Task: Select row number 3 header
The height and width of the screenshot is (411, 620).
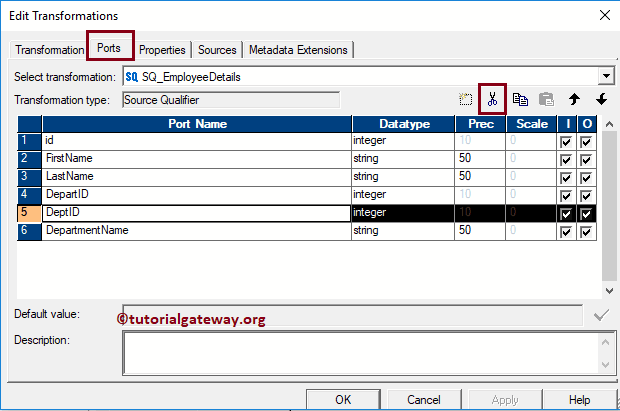Action: pyautogui.click(x=29, y=177)
